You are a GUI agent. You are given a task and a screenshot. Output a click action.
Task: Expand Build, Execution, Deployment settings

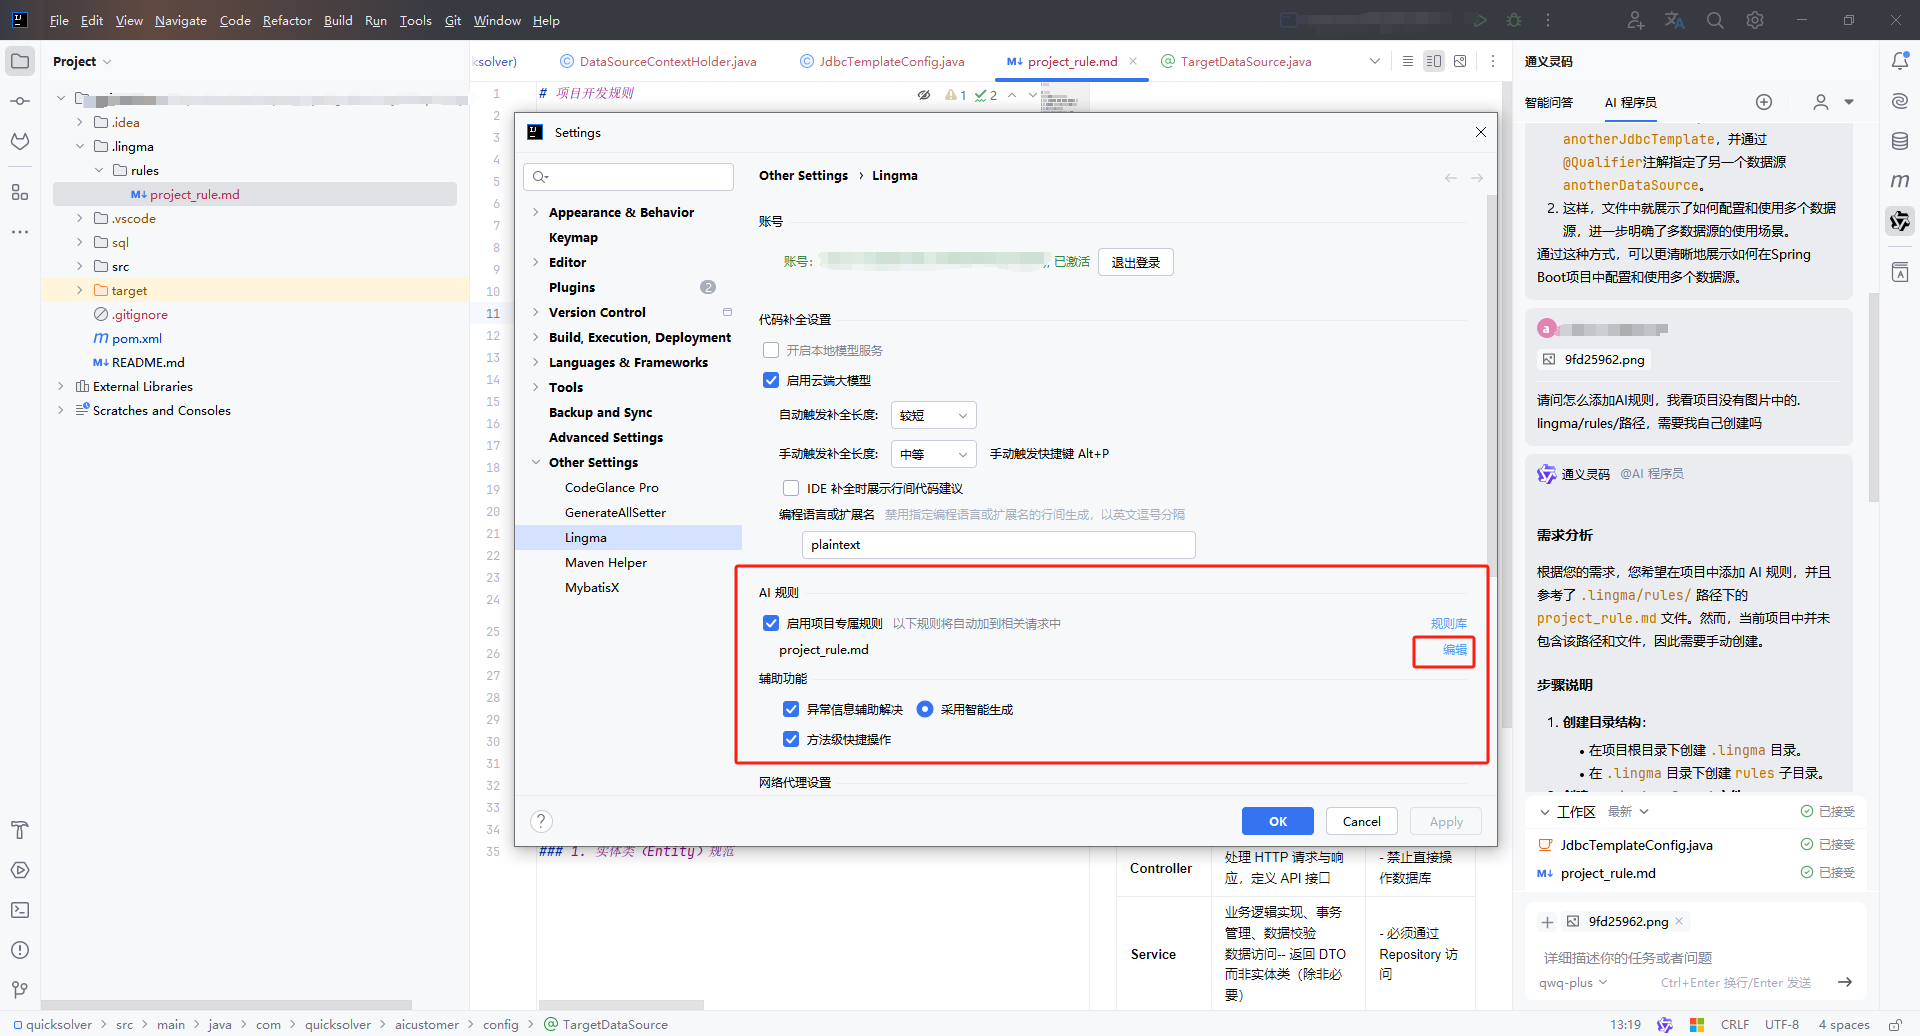[x=536, y=337]
